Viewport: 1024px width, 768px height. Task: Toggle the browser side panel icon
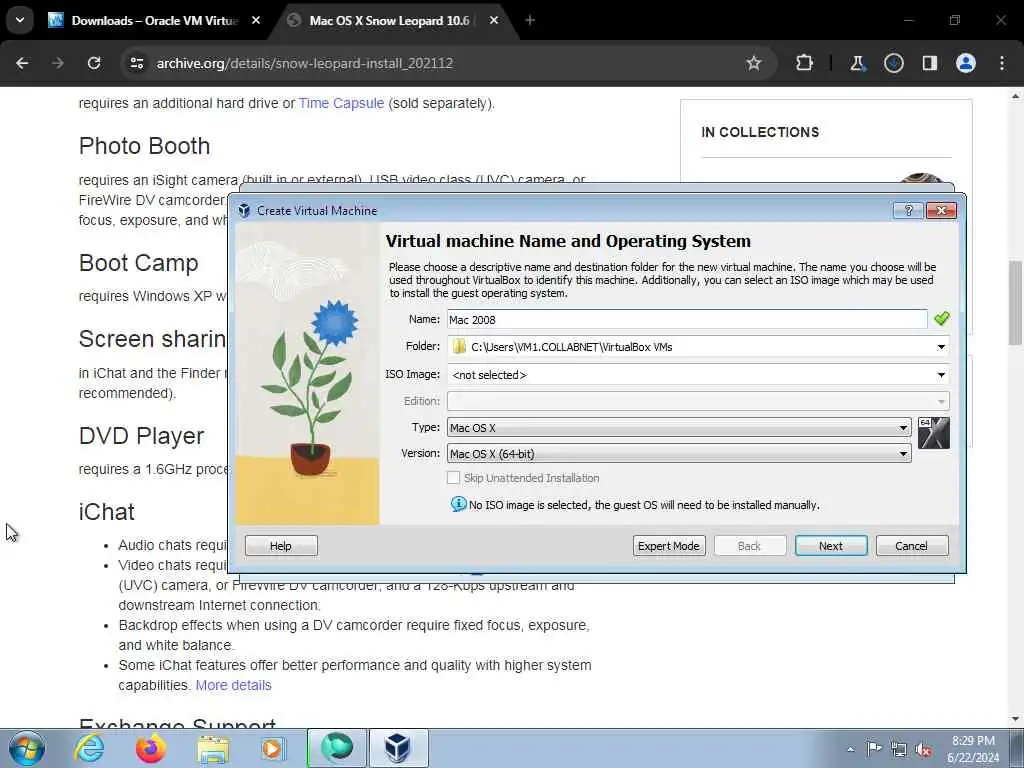click(930, 63)
